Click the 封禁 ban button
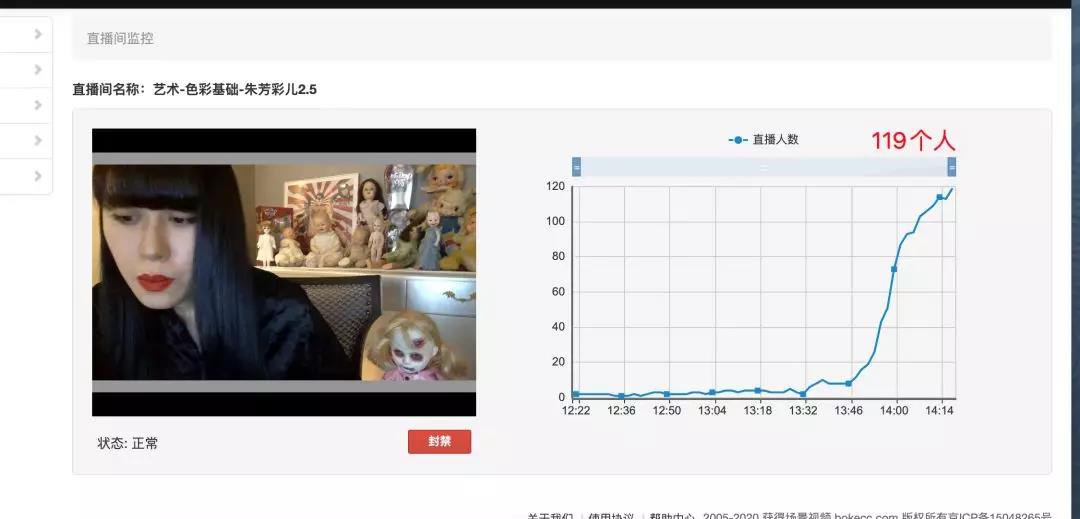This screenshot has width=1080, height=519. 439,442
